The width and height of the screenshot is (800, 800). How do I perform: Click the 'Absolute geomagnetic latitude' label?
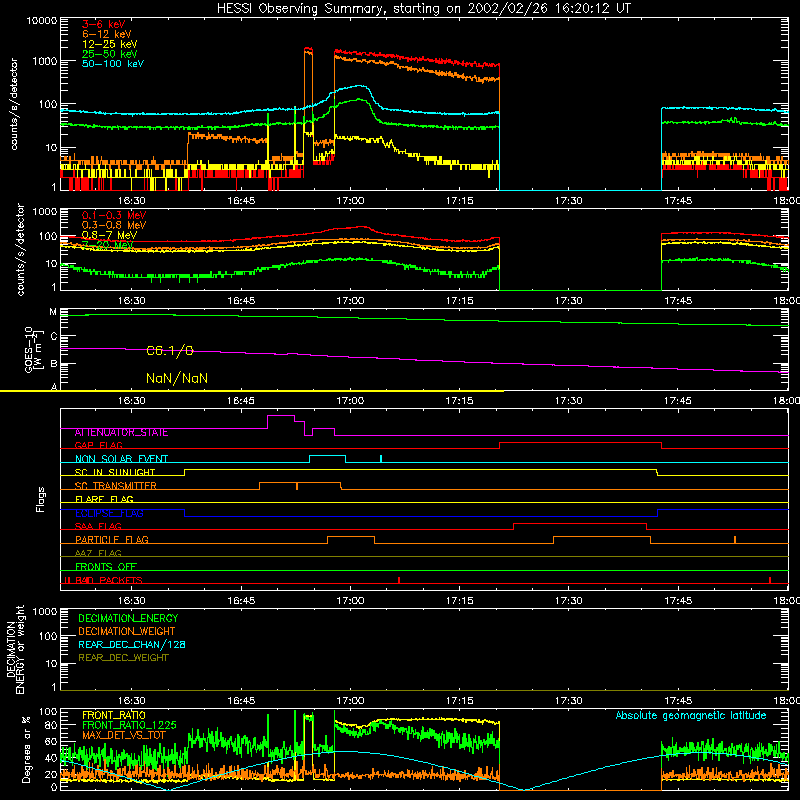tap(691, 716)
